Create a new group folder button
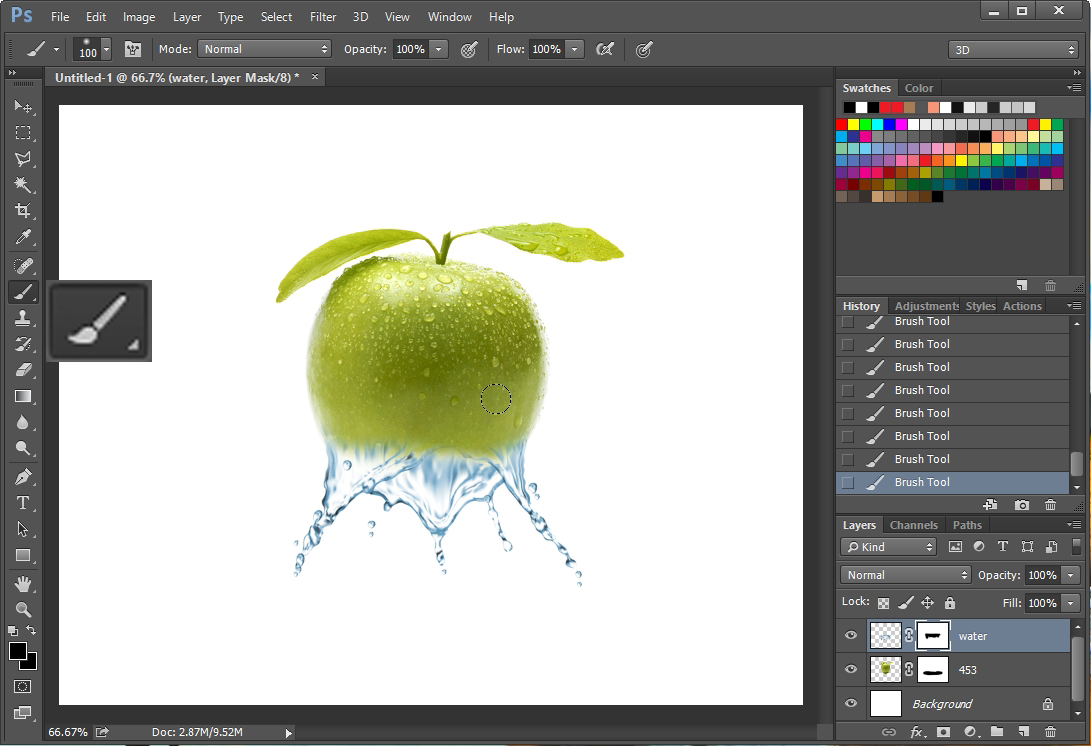1091x746 pixels. (996, 731)
